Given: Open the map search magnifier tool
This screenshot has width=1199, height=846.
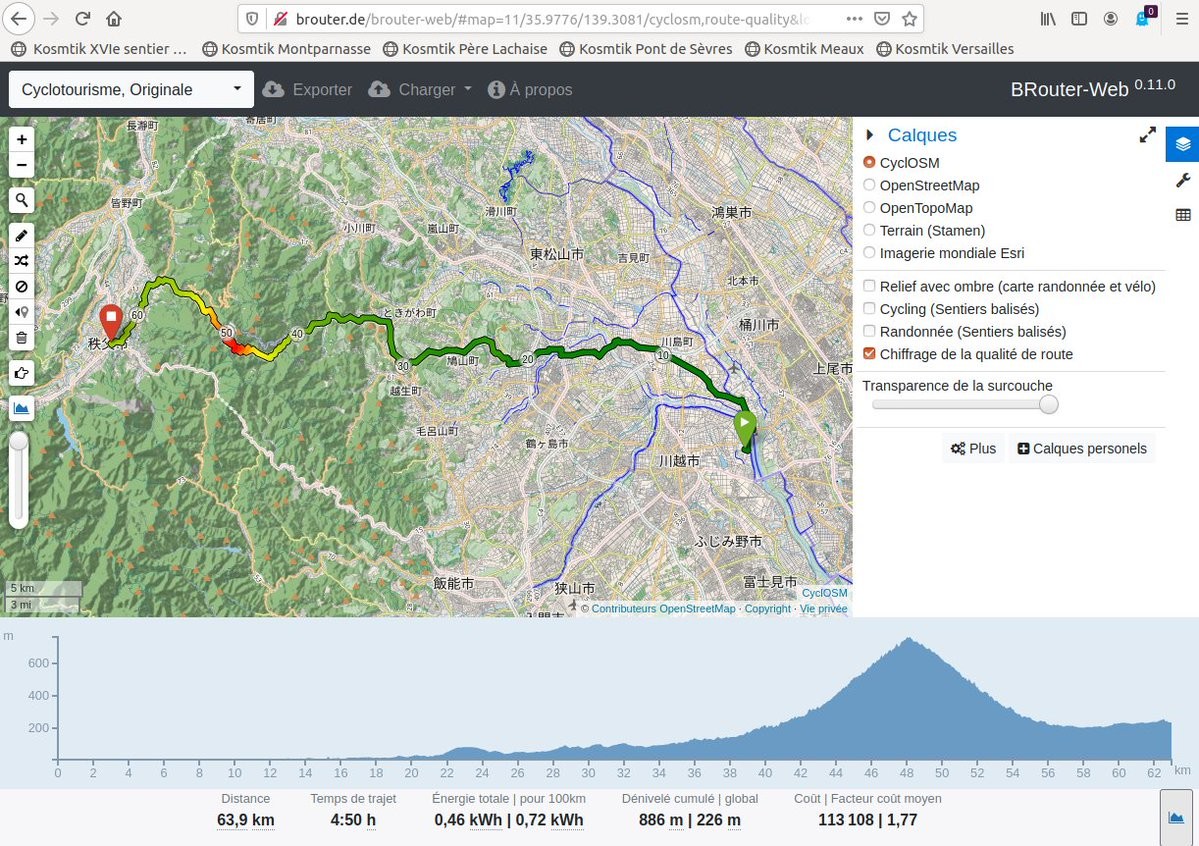Looking at the screenshot, I should click(x=21, y=200).
